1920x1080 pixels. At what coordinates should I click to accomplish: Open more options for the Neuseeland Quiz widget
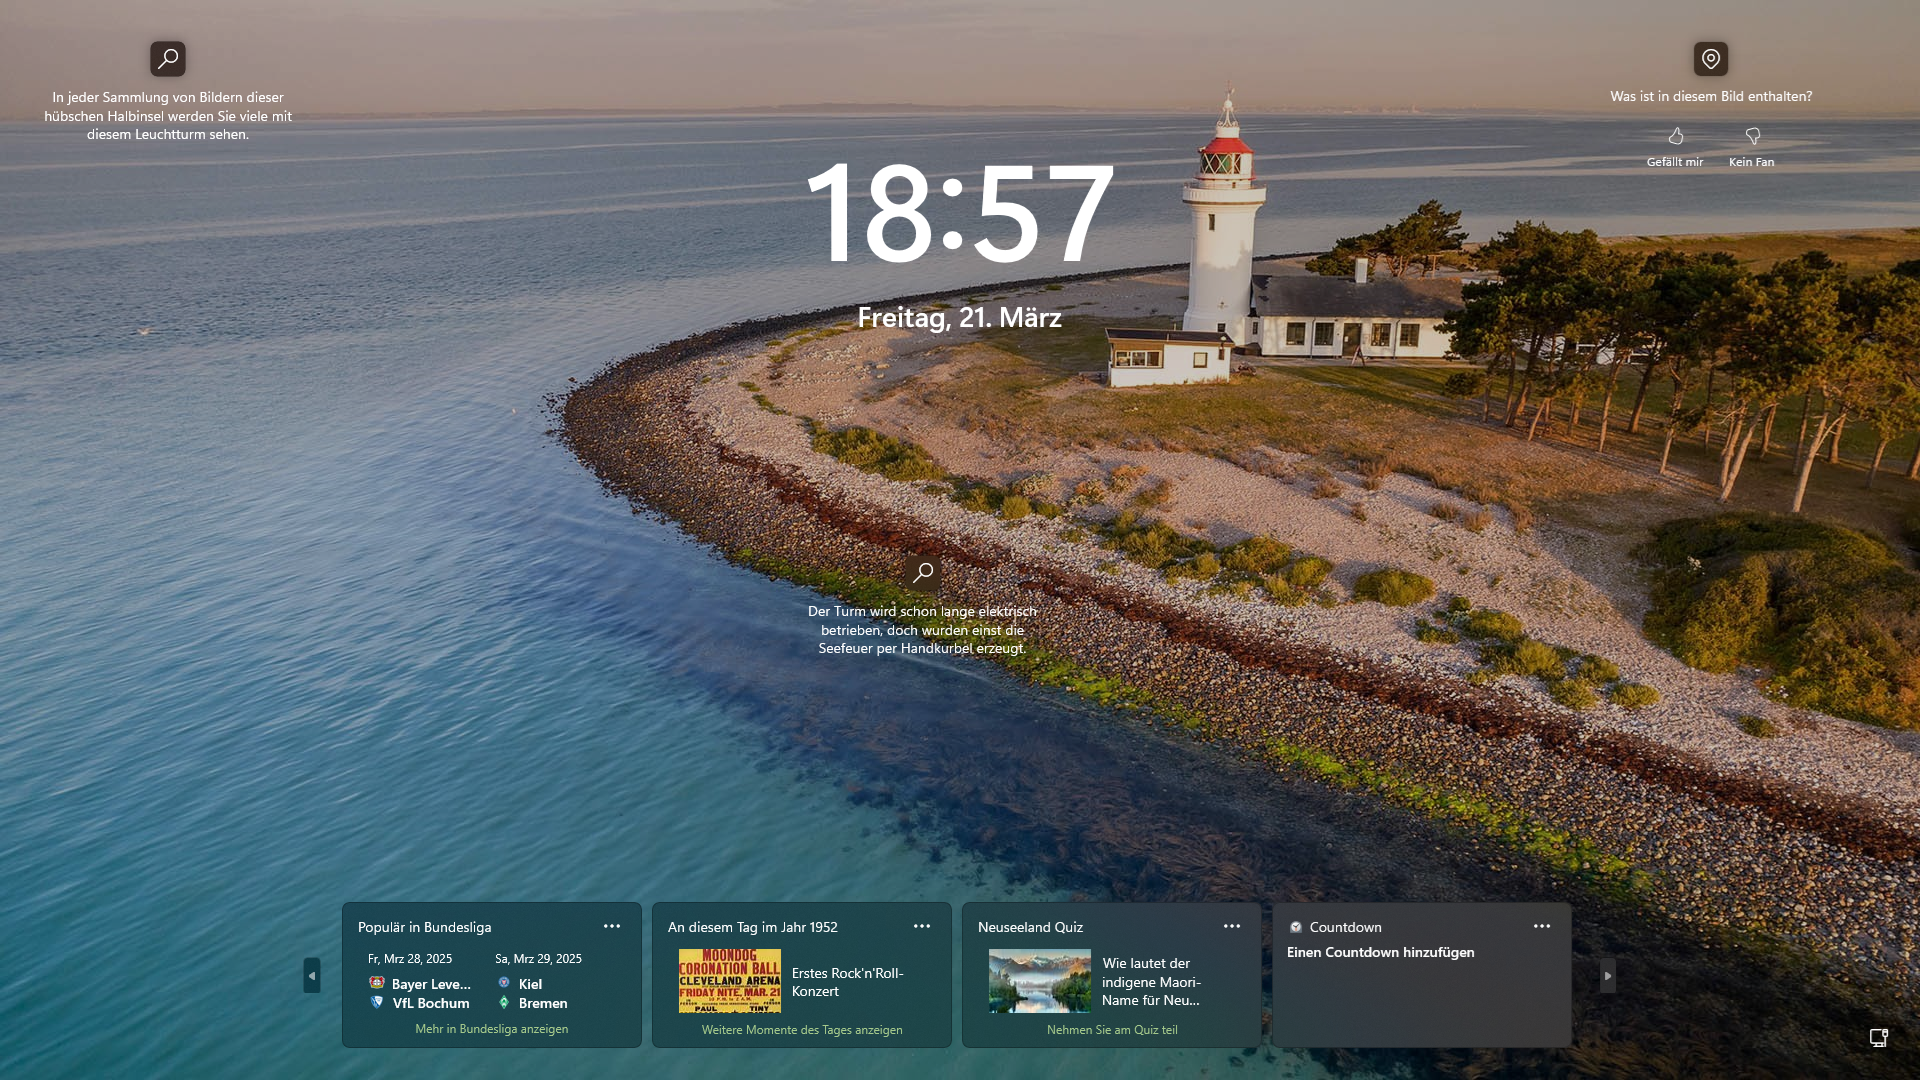(x=1232, y=927)
